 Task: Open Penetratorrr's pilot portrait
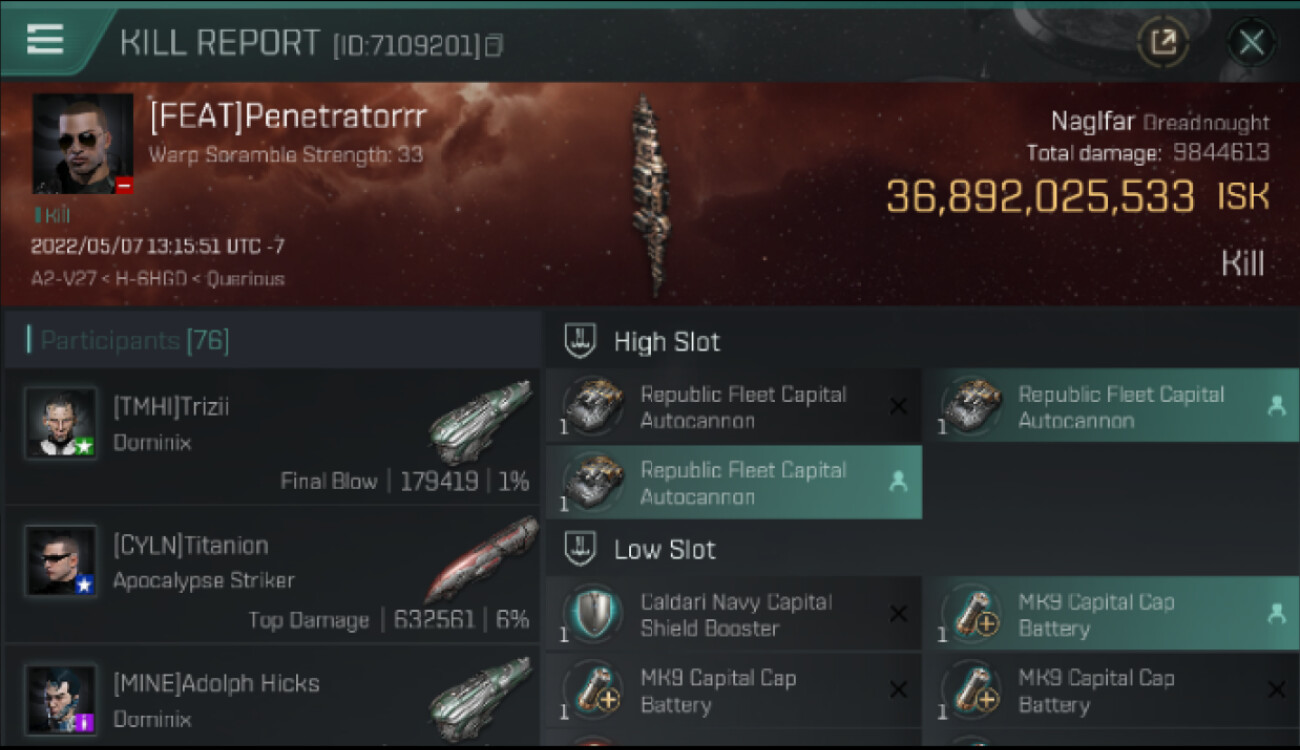pyautogui.click(x=83, y=144)
